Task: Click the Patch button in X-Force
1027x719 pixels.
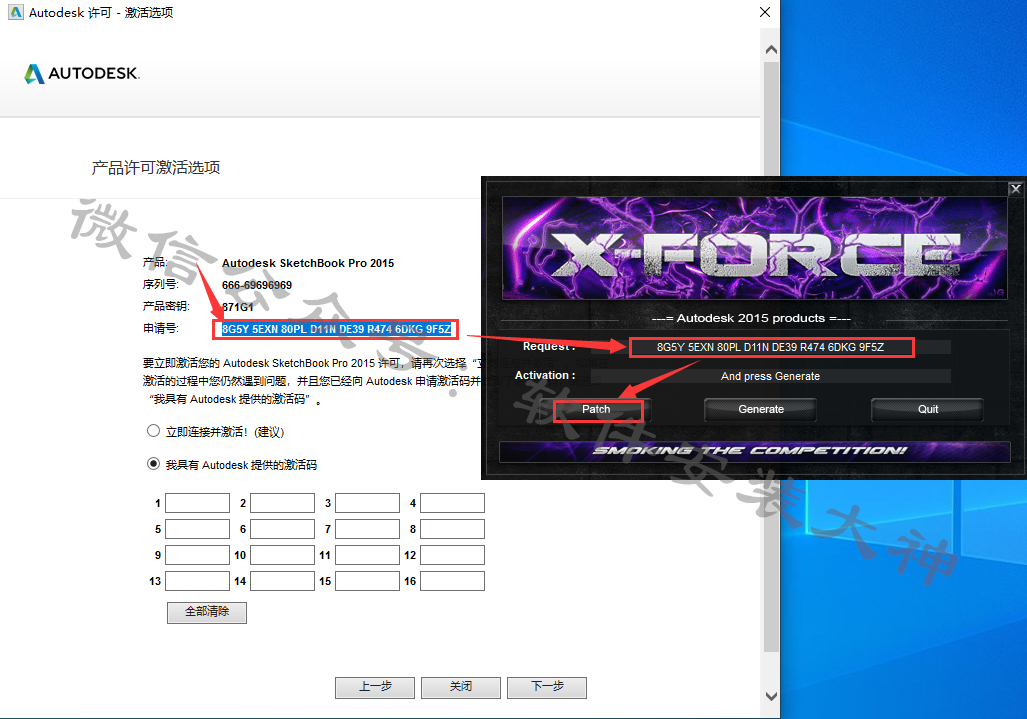Action: [596, 409]
